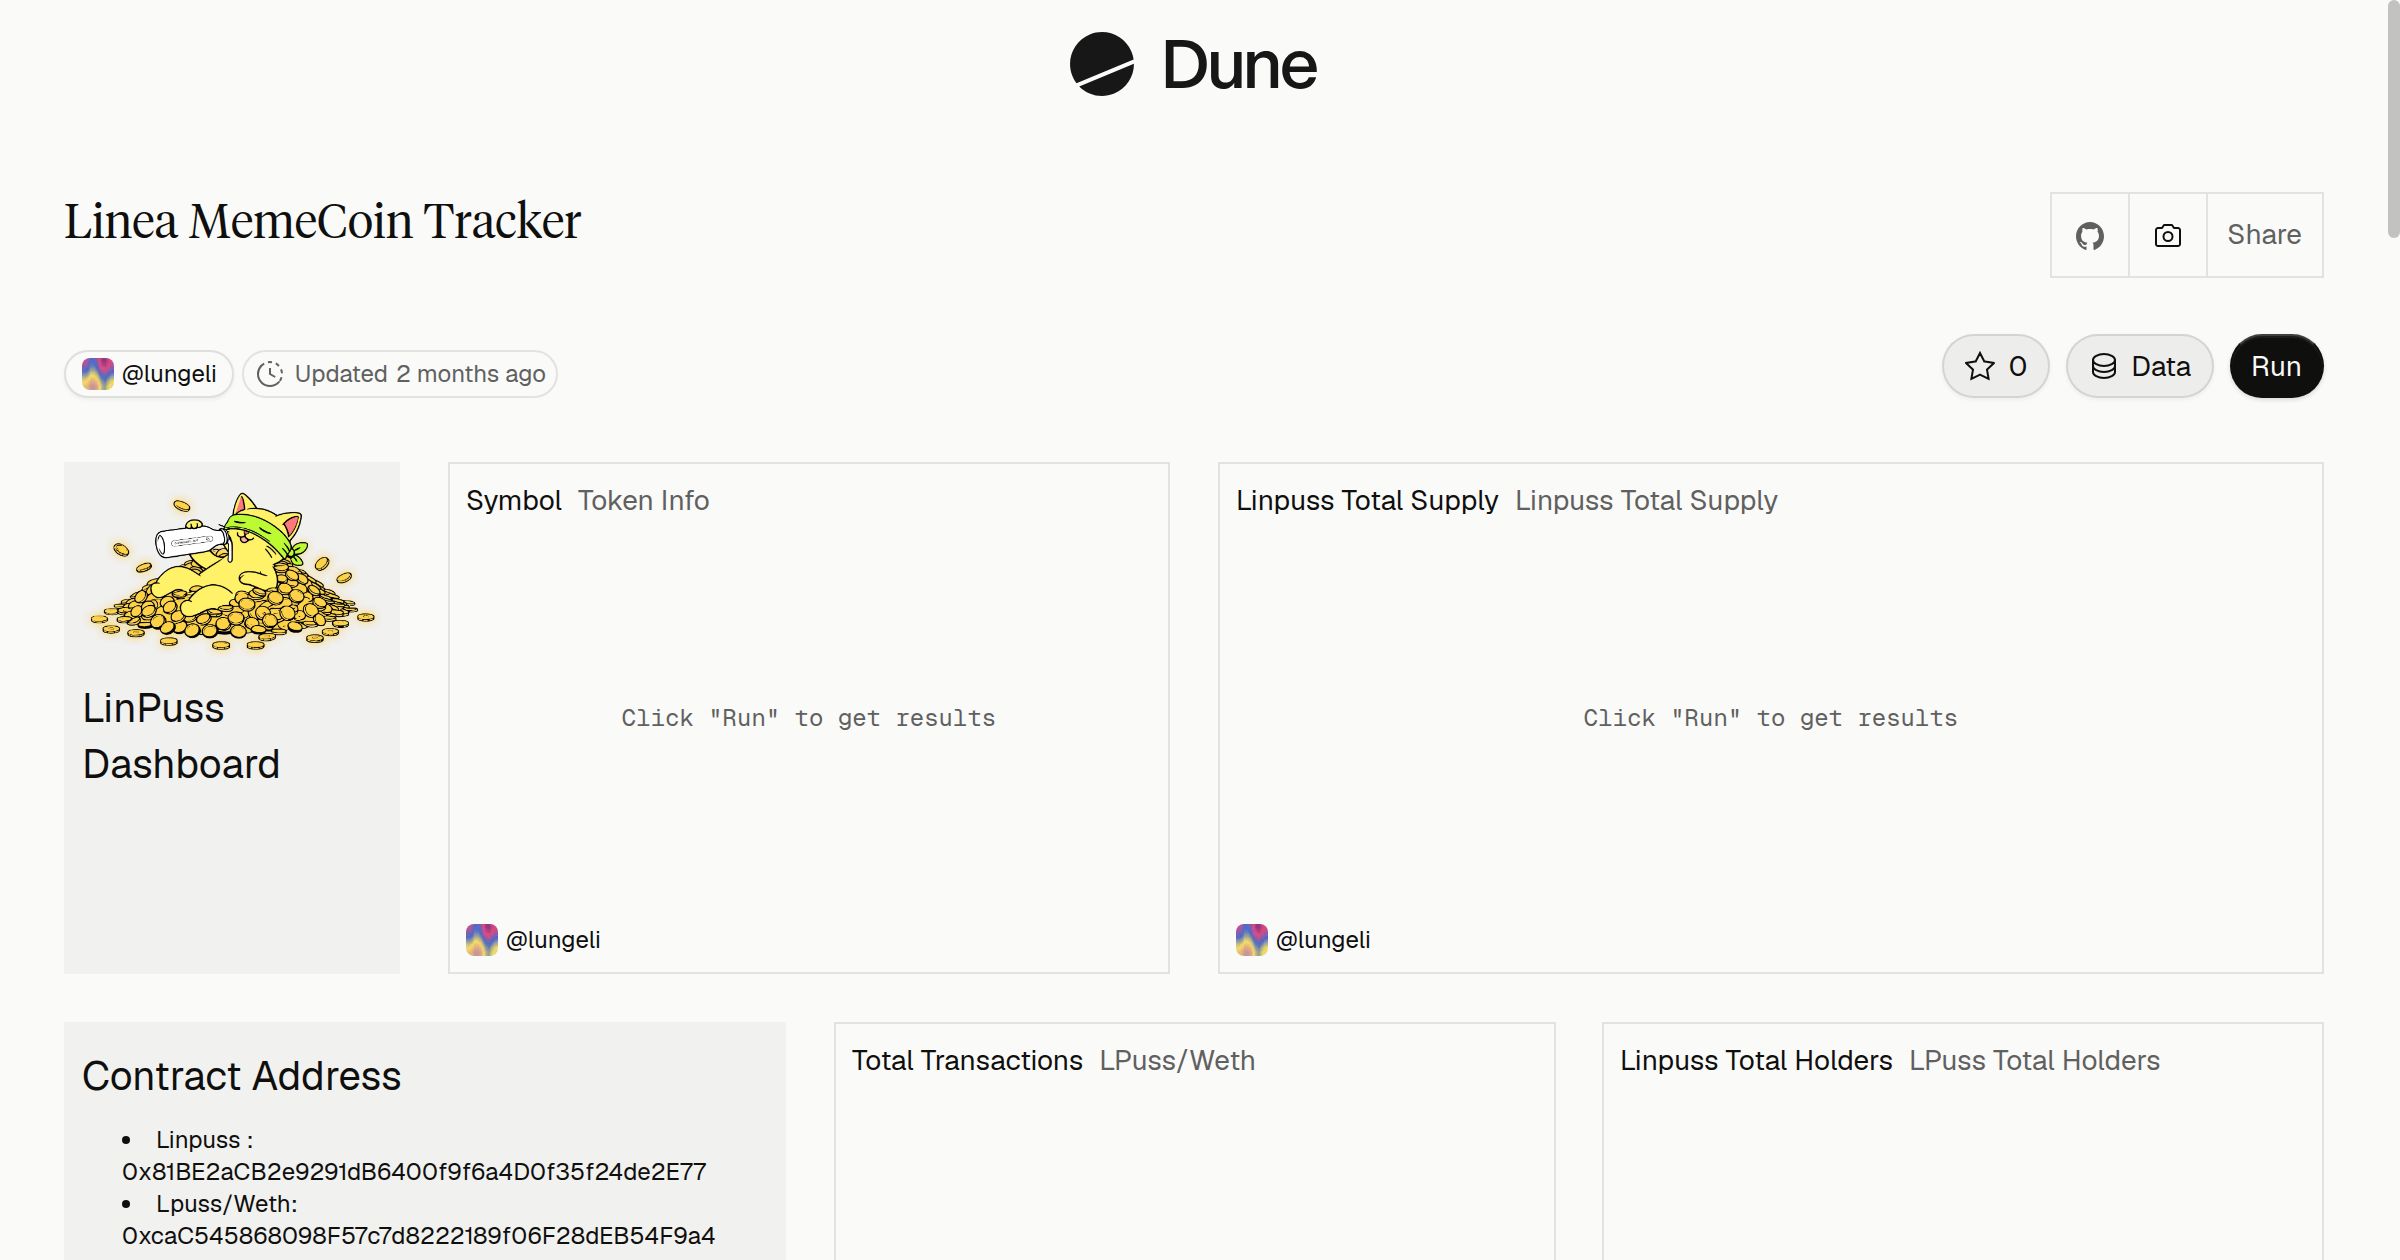The height and width of the screenshot is (1260, 2400).
Task: Click the LinPuss Dashboard text
Action: pyautogui.click(x=181, y=736)
